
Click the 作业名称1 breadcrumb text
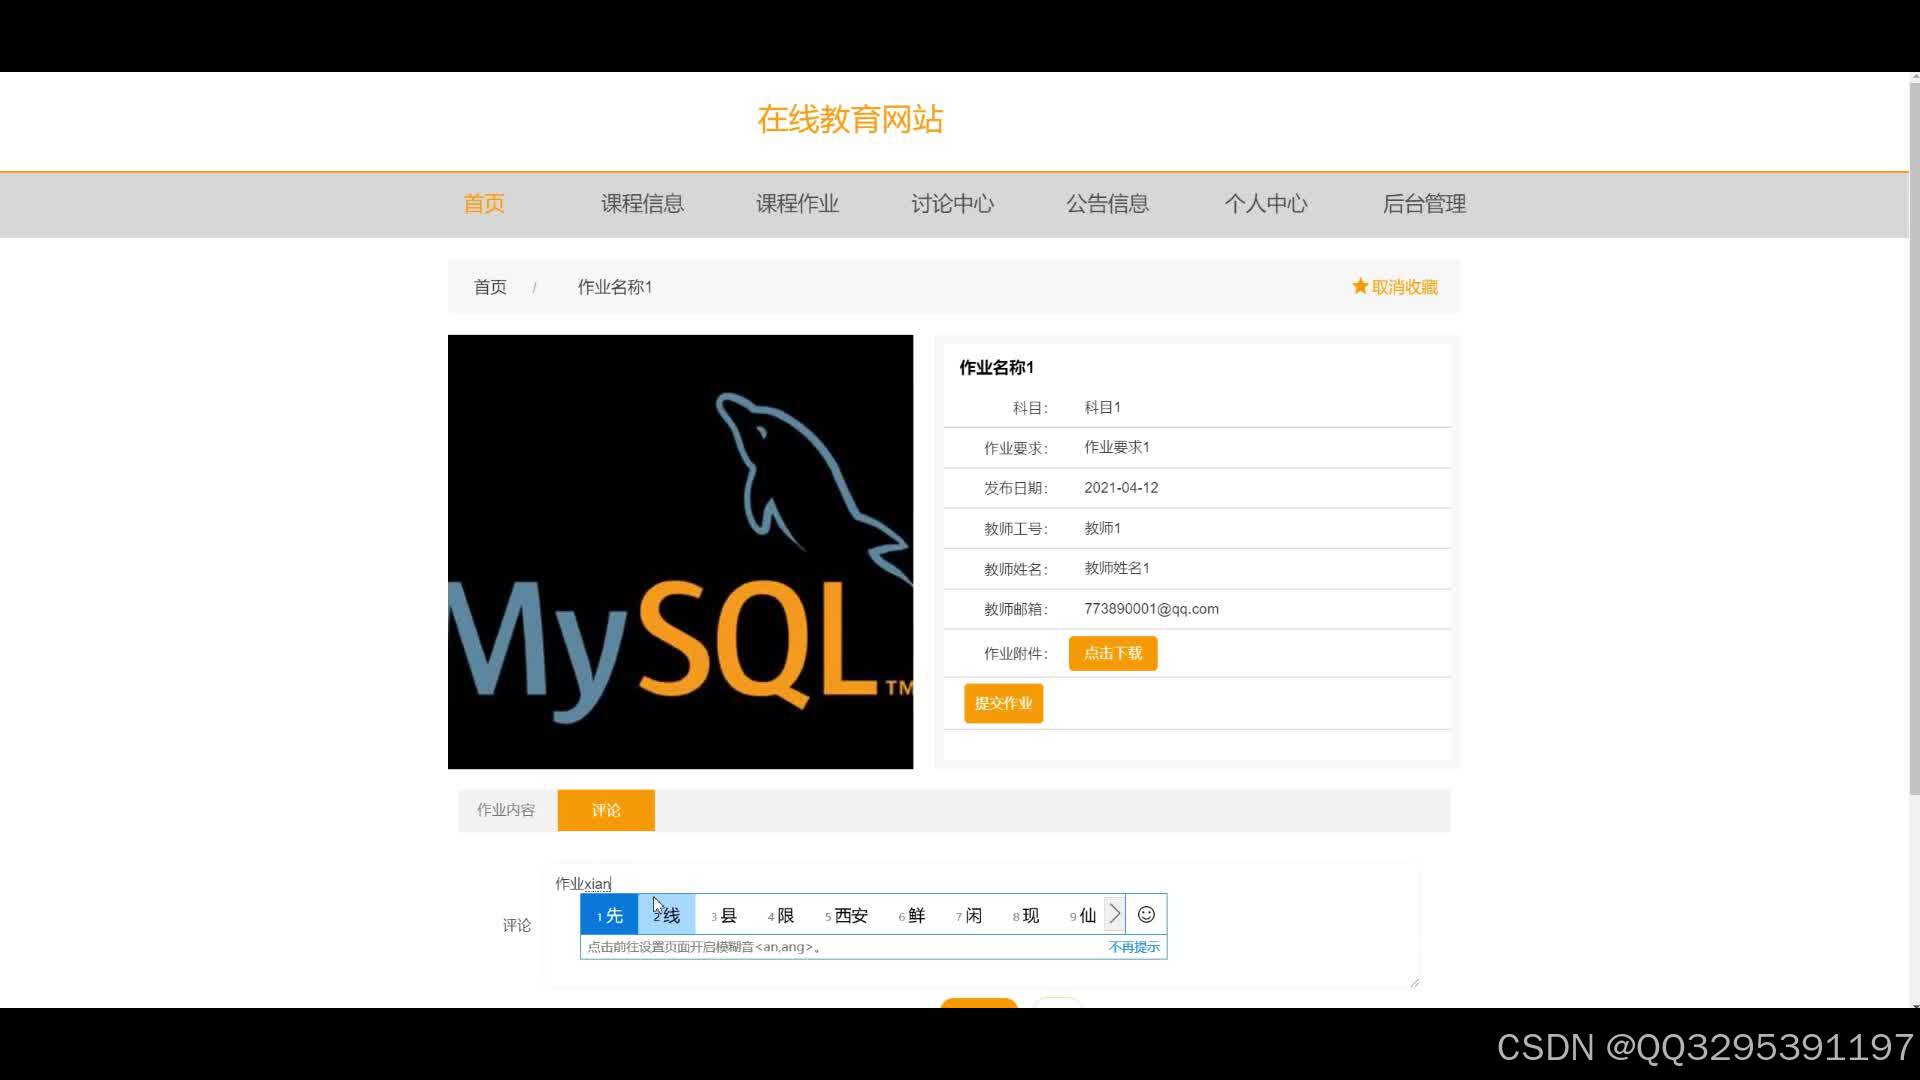point(615,287)
